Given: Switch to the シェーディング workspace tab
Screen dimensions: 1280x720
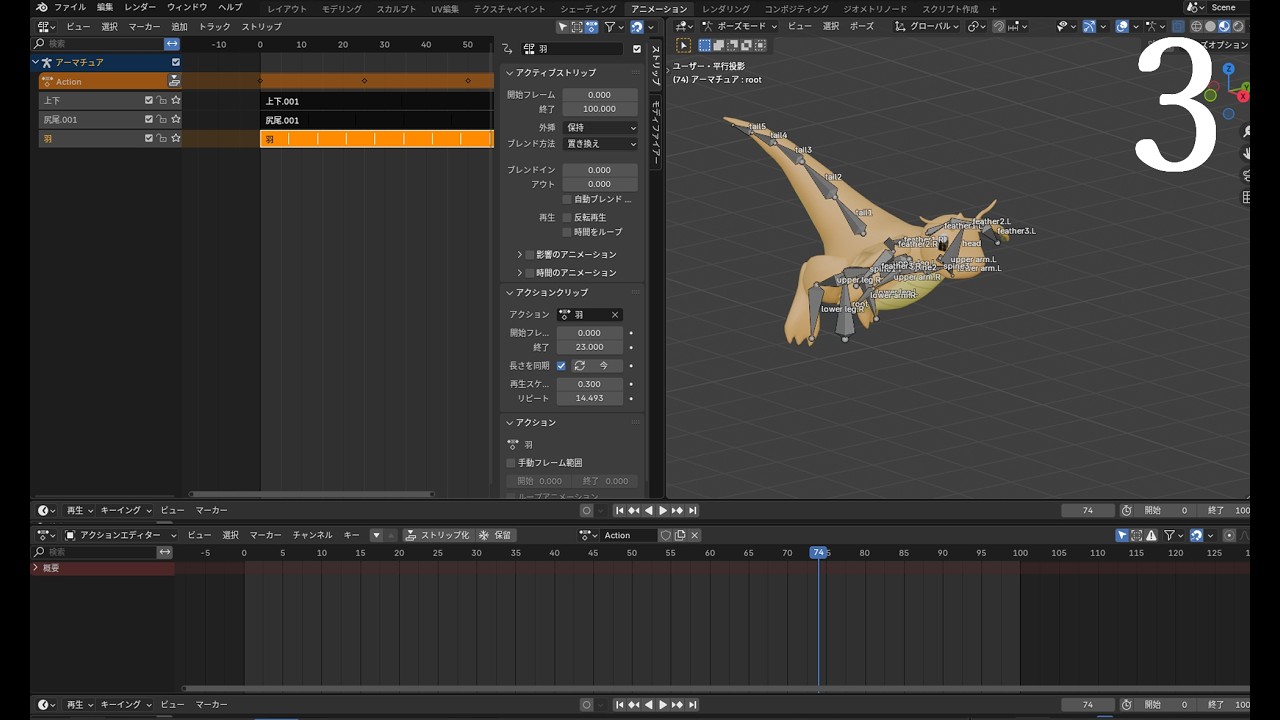Looking at the screenshot, I should [x=588, y=8].
